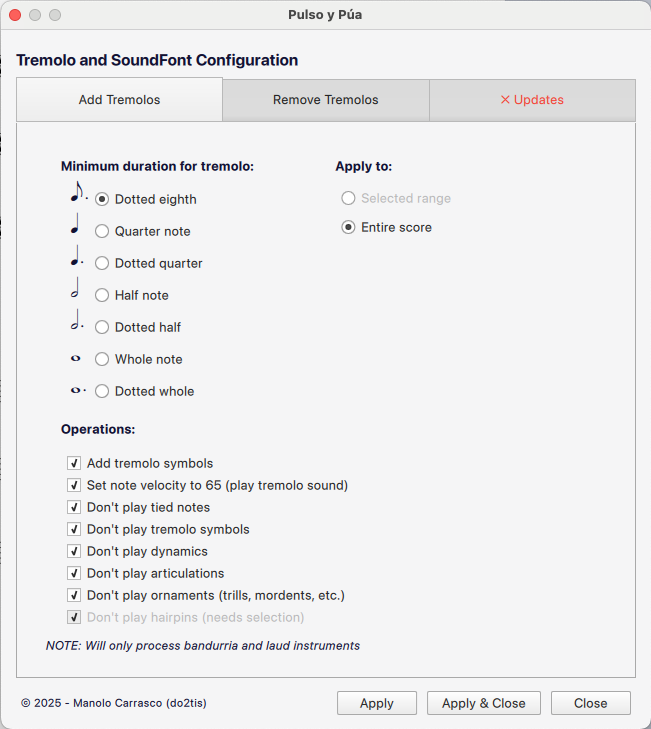The image size is (651, 729).
Task: Select Entire score radio button
Action: tap(348, 227)
